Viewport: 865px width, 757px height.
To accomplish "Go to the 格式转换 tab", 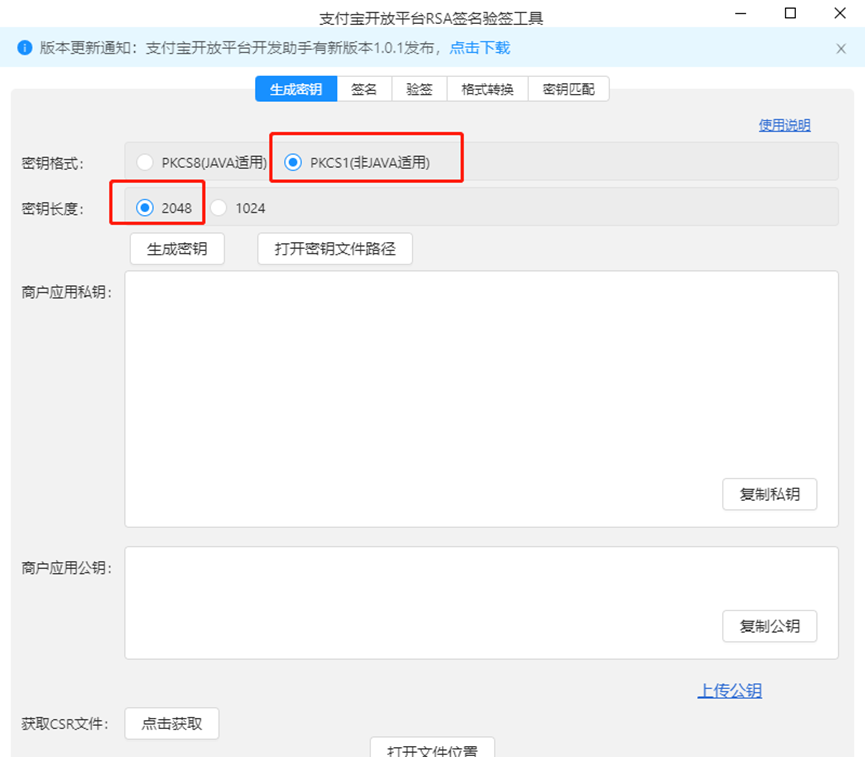I will (x=487, y=89).
